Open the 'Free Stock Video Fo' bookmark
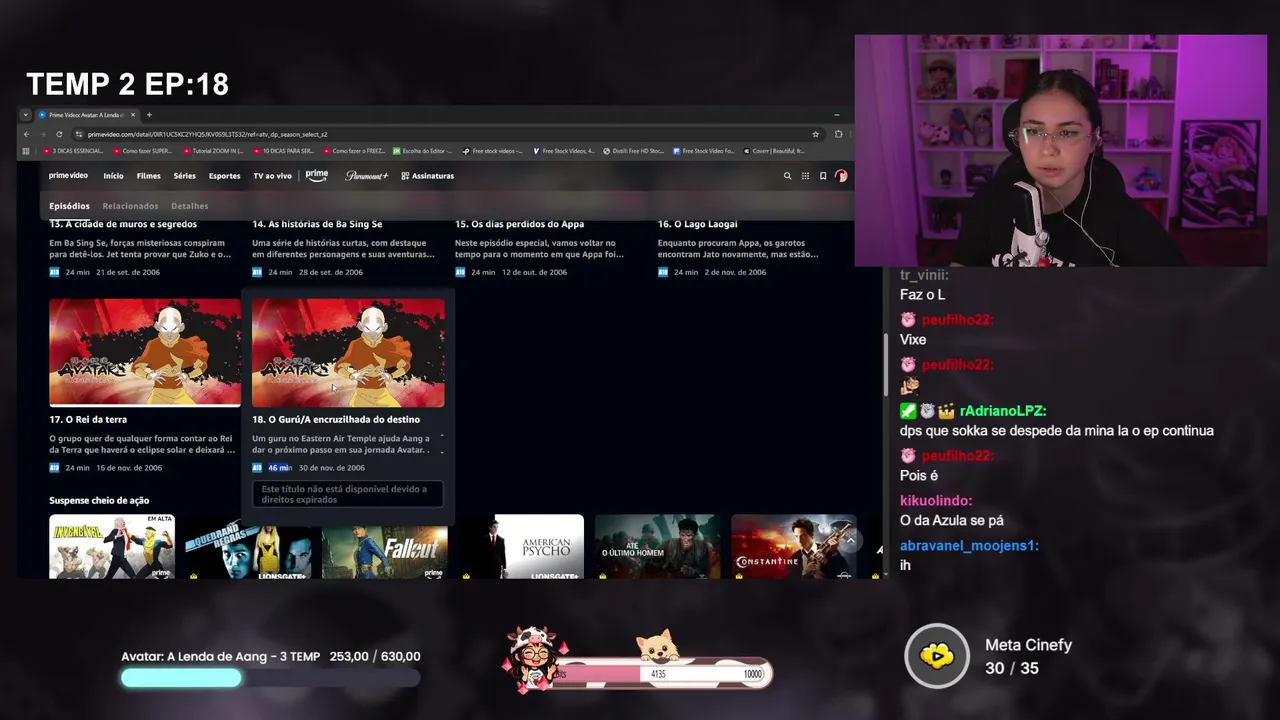The width and height of the screenshot is (1280, 720). click(704, 151)
